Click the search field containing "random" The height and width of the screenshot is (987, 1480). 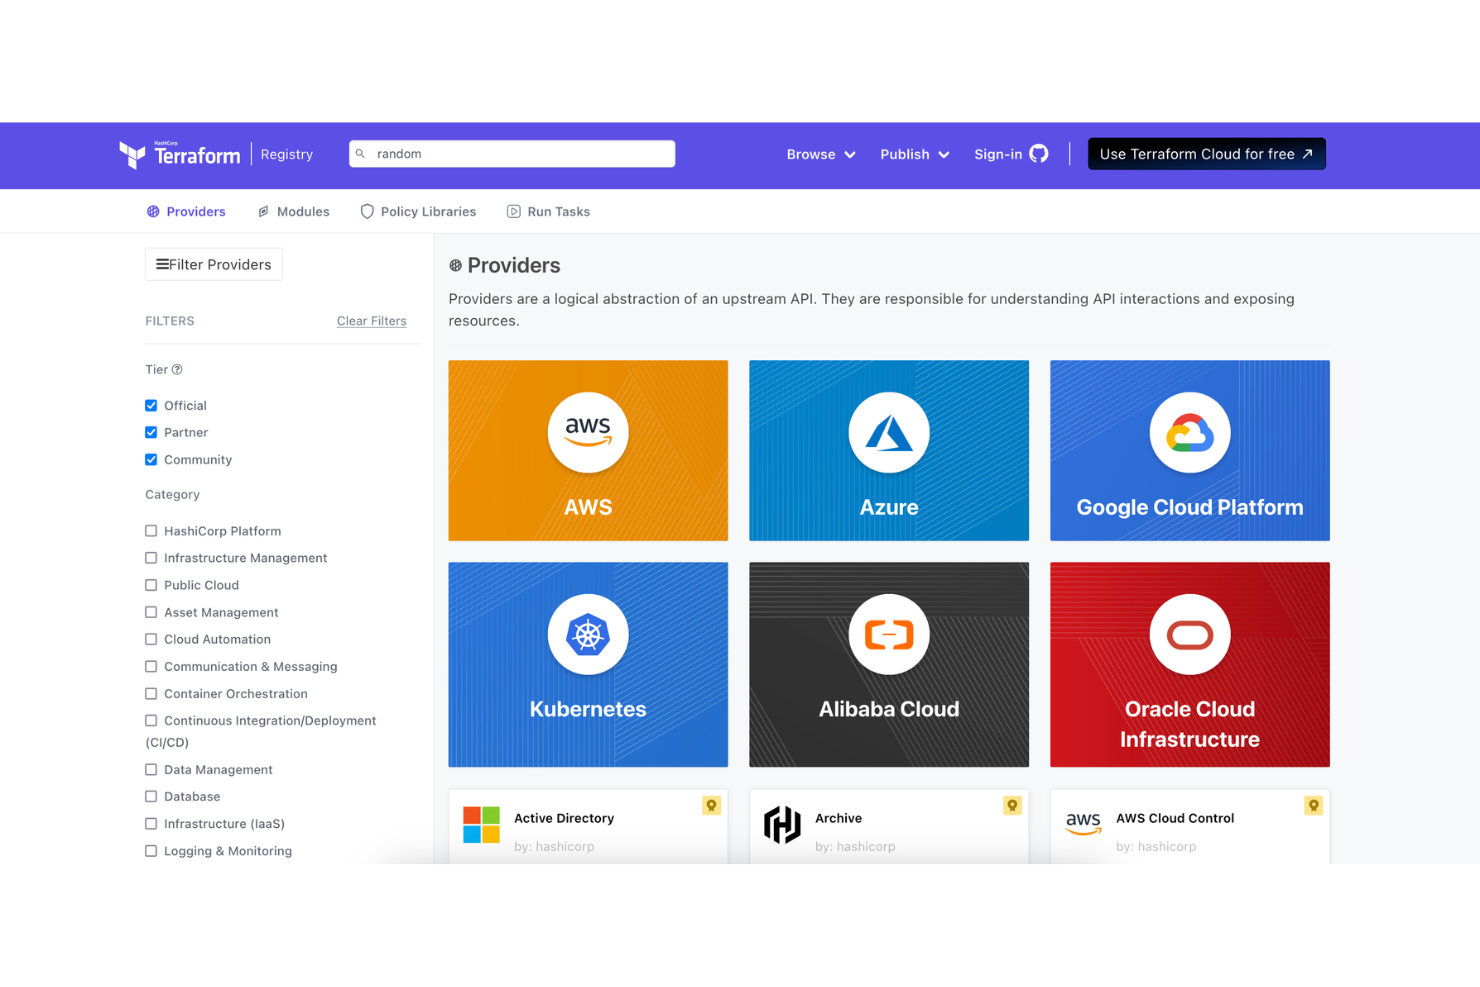pyautogui.click(x=512, y=154)
